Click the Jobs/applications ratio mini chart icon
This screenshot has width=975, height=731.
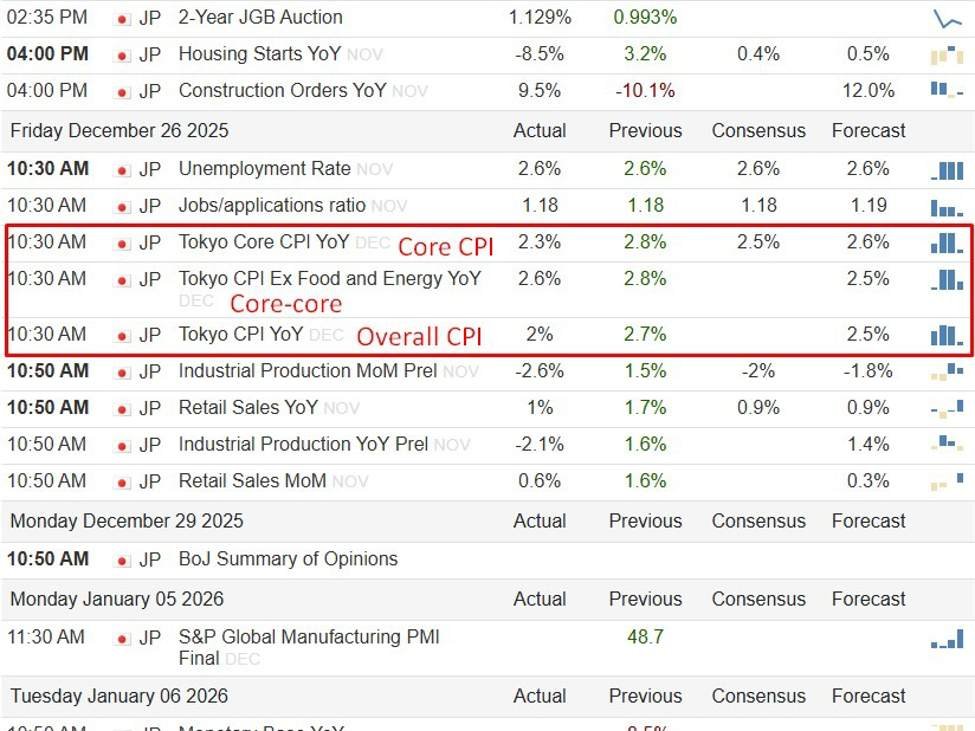(946, 207)
